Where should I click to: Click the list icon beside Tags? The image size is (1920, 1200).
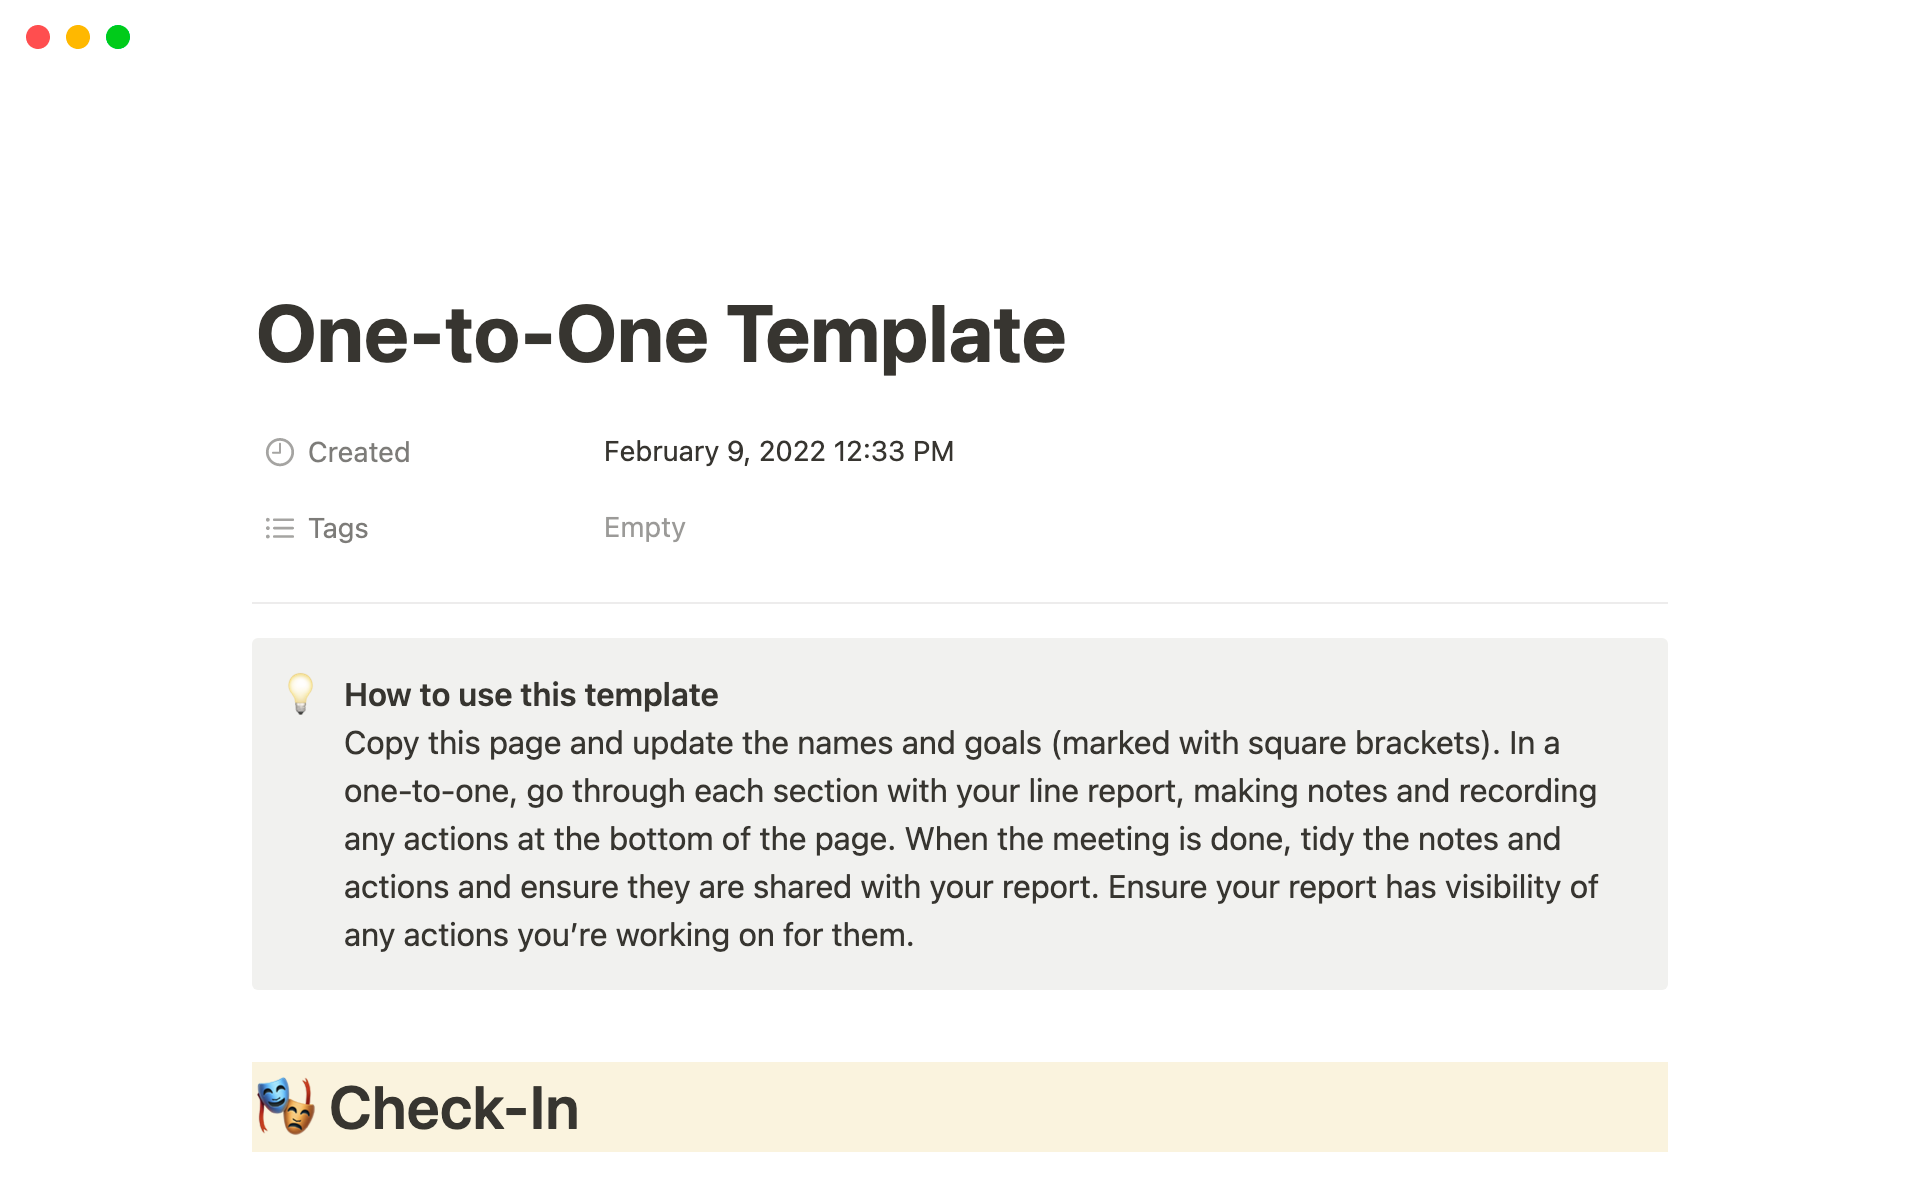[280, 528]
